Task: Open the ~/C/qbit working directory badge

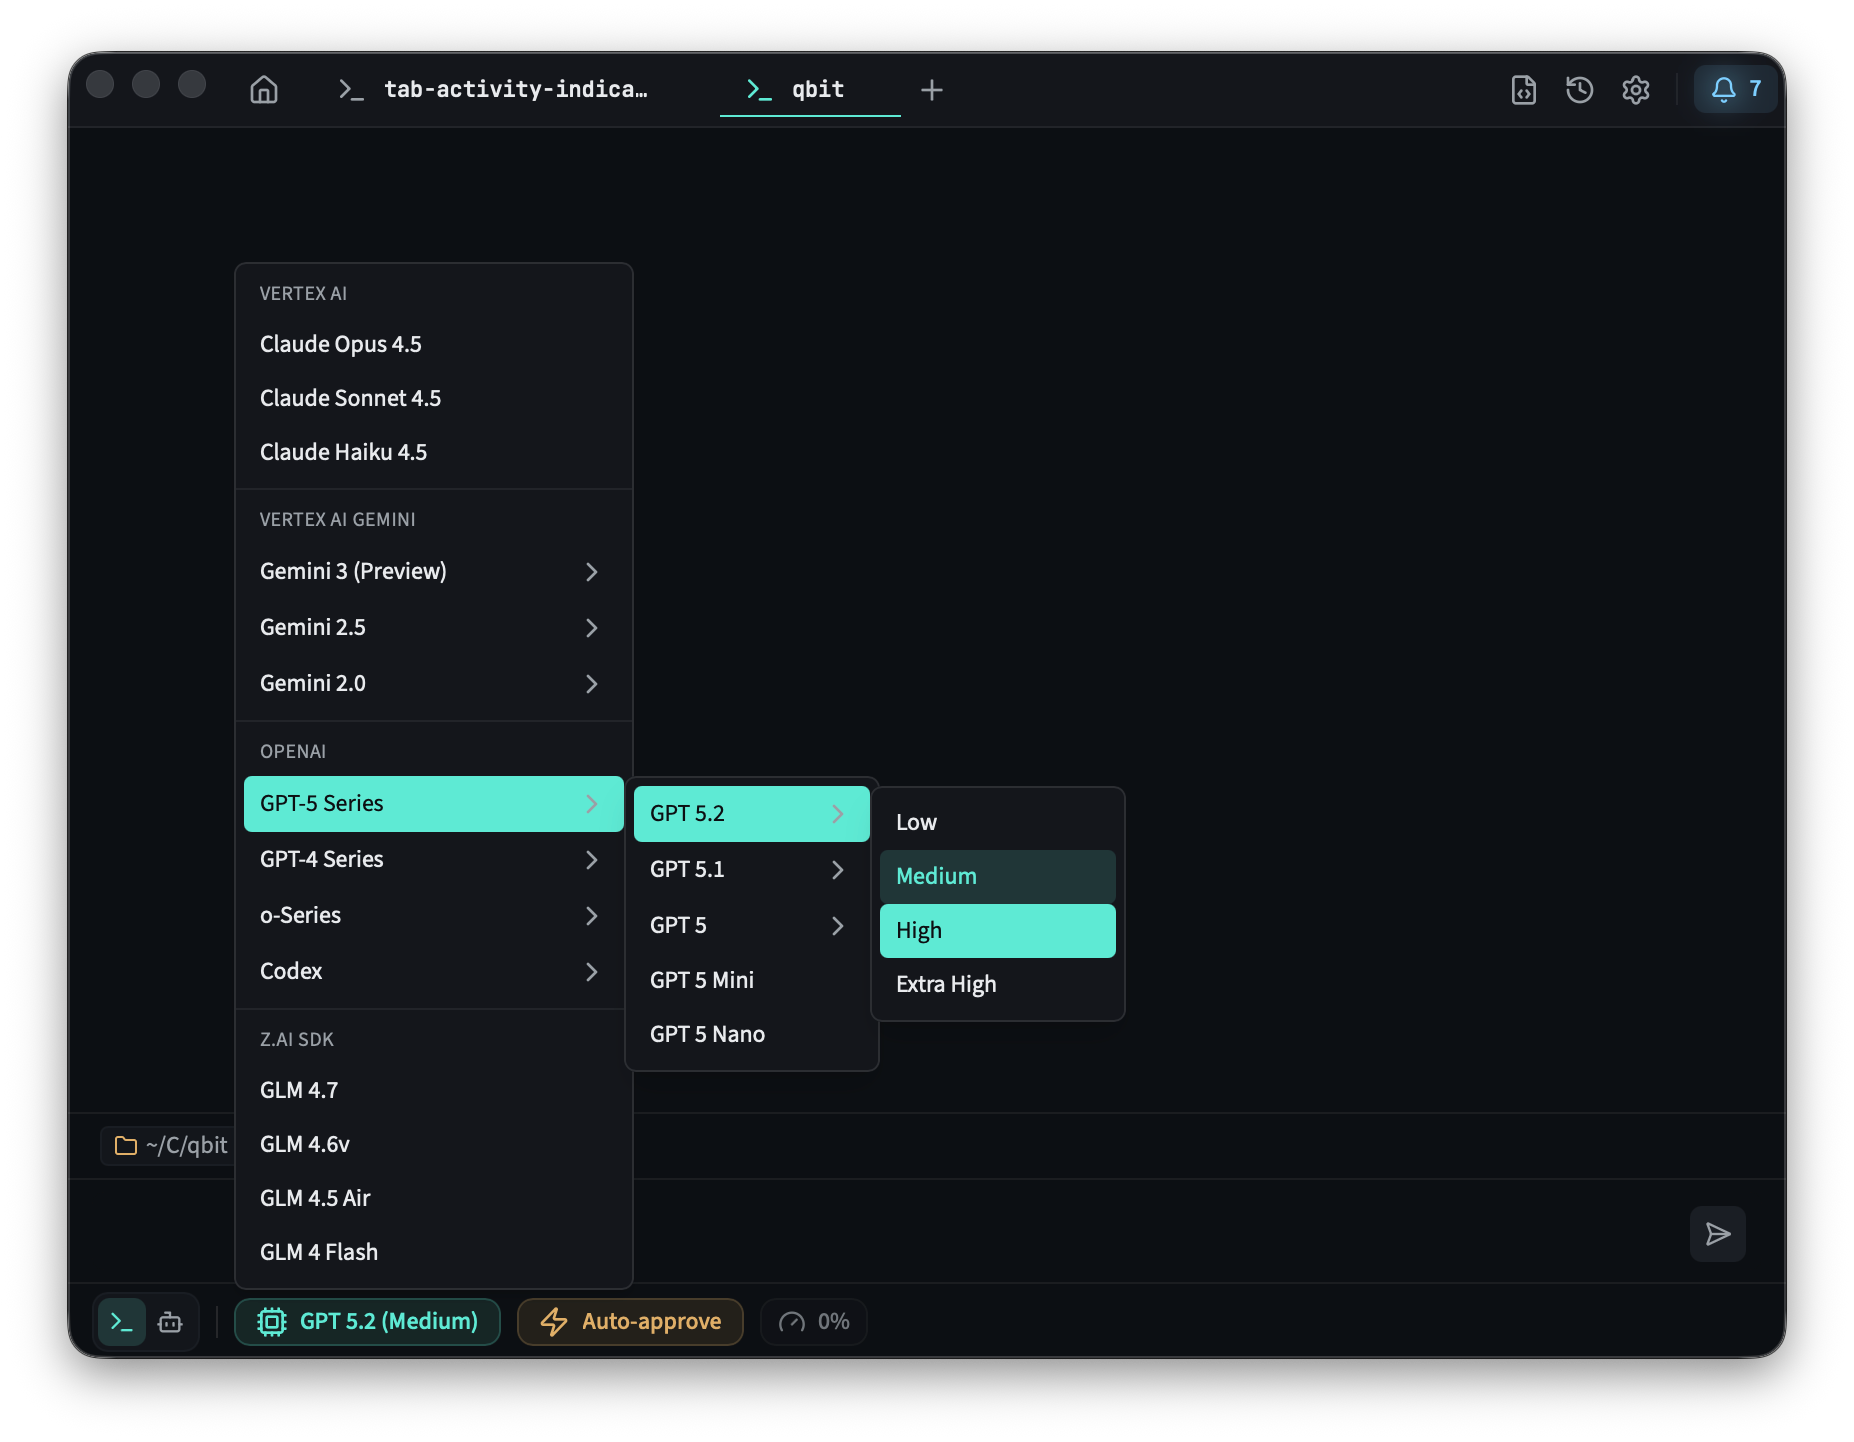Action: [170, 1146]
